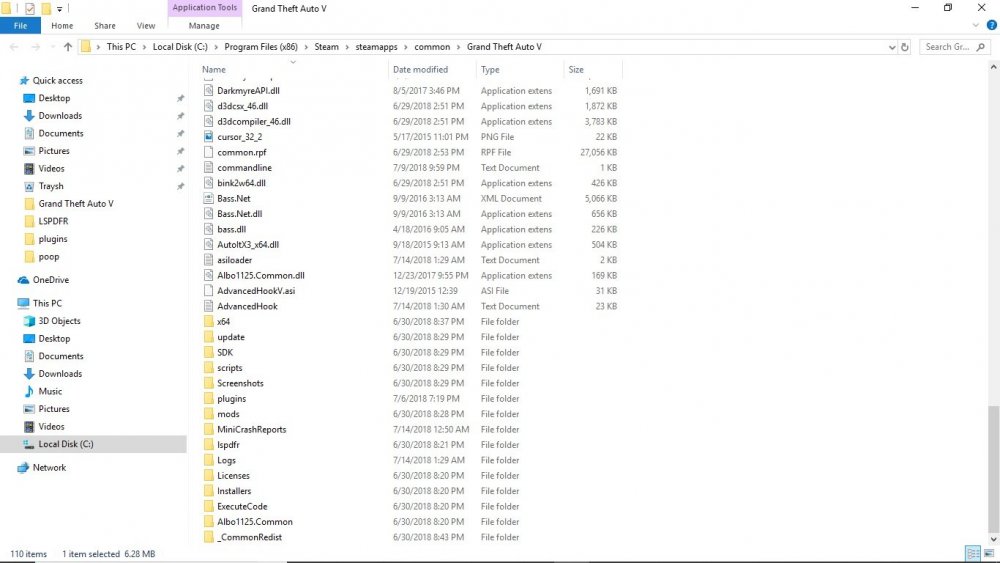The image size is (1000, 563).
Task: Open 3D Objects under This PC
Action: pos(59,321)
